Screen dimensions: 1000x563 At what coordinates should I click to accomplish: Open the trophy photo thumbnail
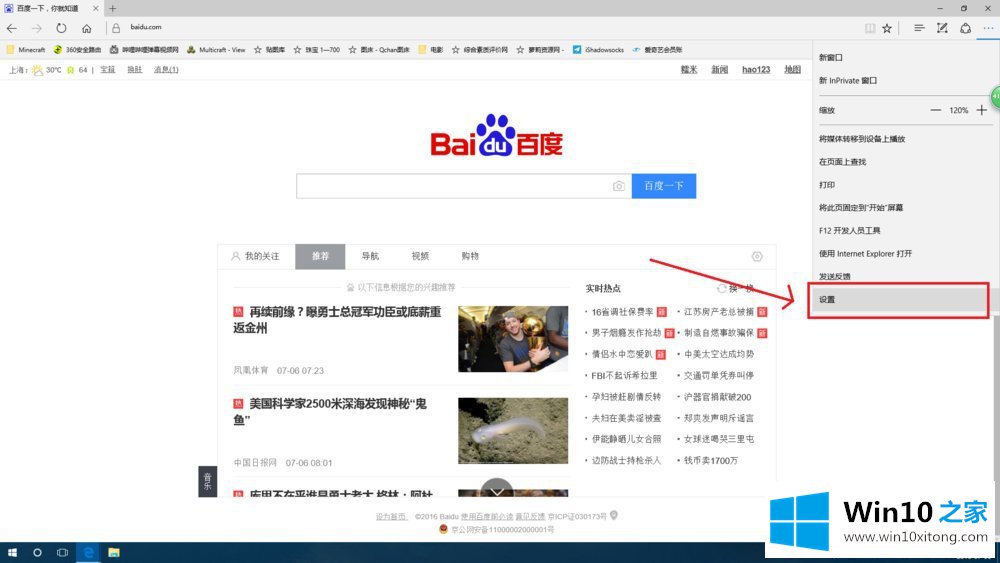click(x=513, y=339)
